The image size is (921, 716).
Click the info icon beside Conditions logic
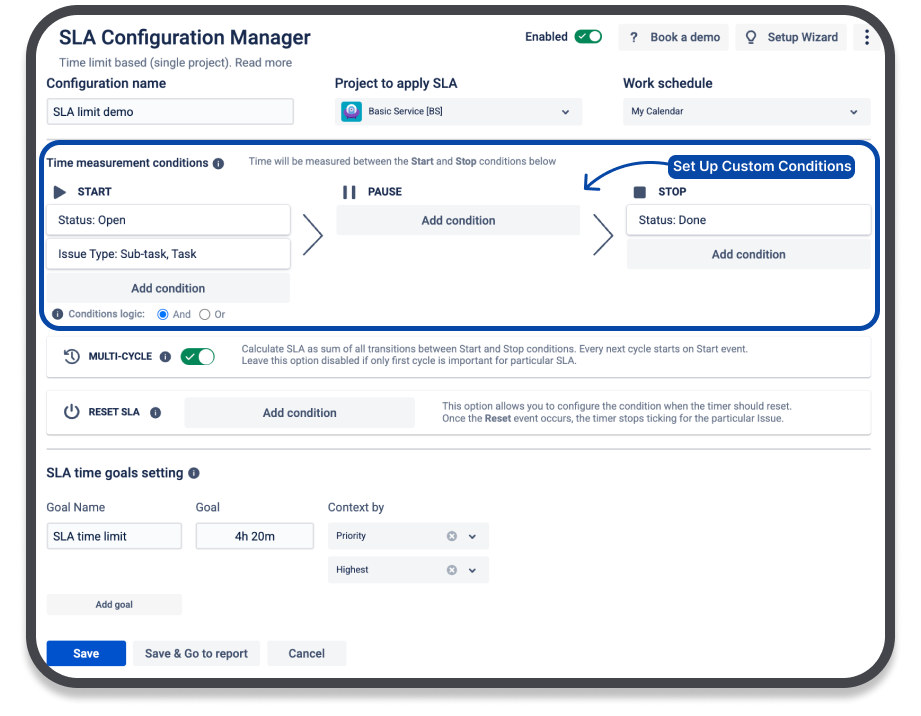pos(57,314)
